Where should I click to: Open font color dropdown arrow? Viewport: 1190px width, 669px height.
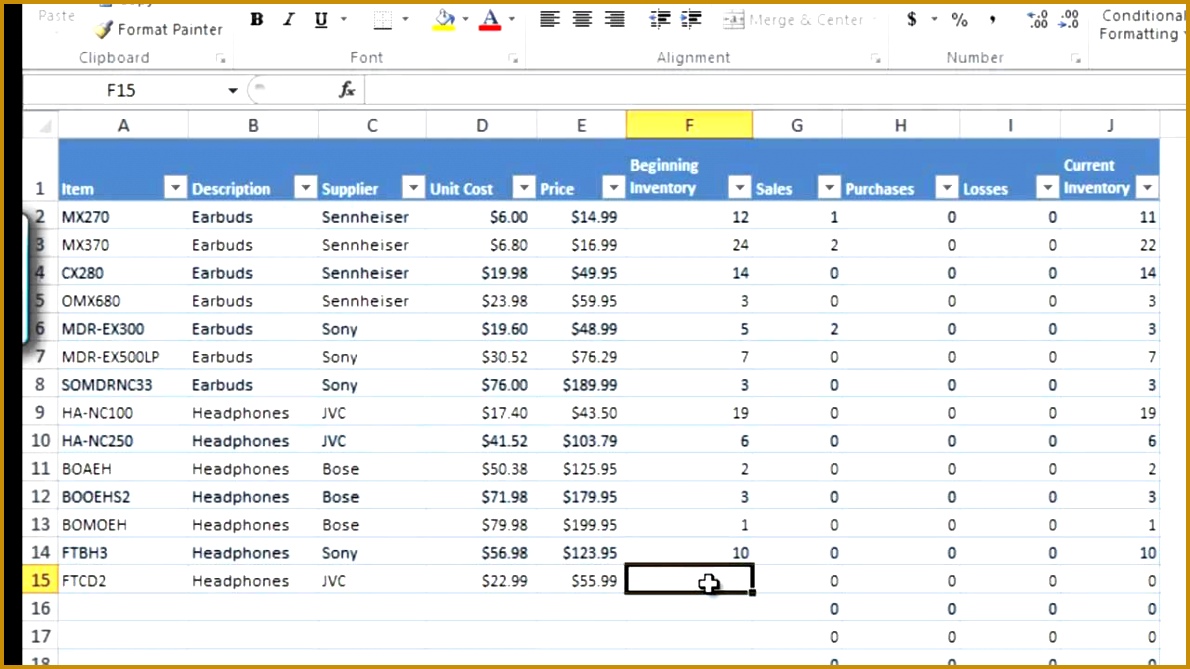point(512,20)
